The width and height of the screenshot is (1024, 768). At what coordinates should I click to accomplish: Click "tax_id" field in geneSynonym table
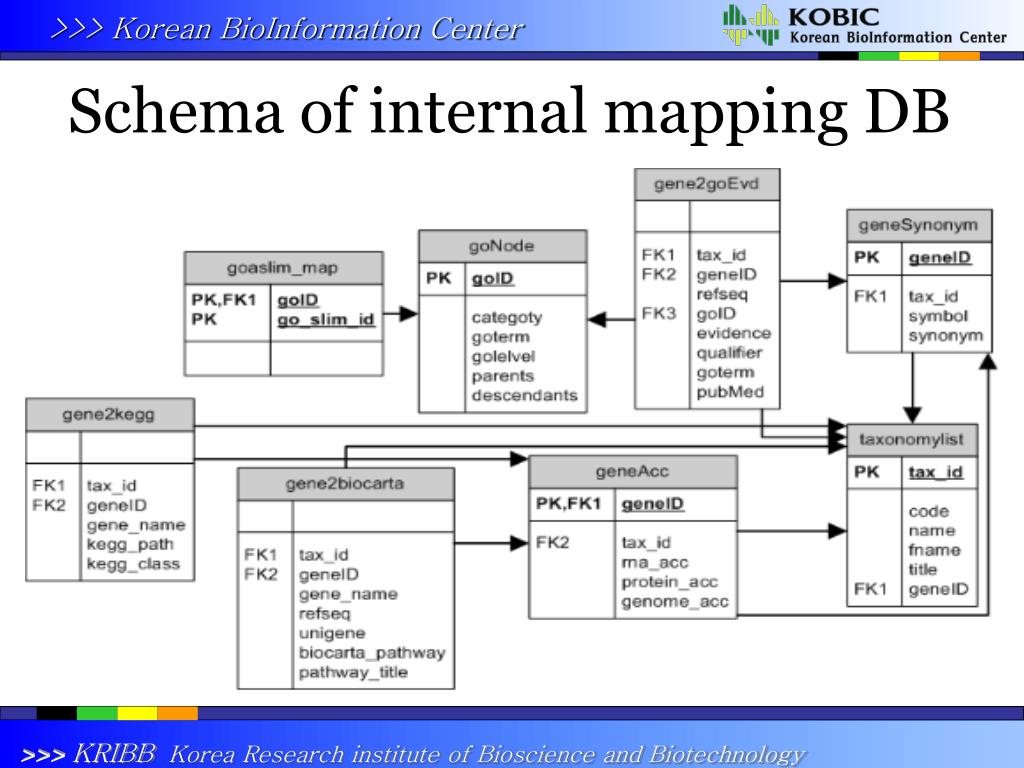933,296
